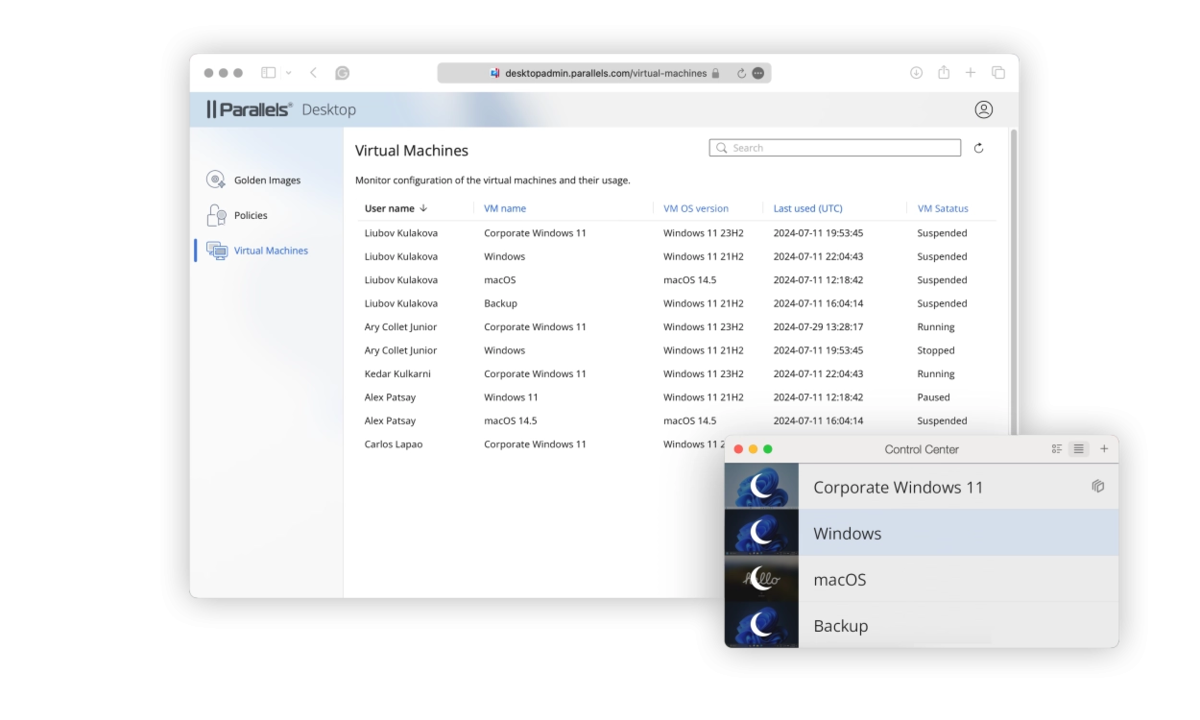Open the user account profile icon
Viewport: 1200px width, 720px height.
click(x=983, y=110)
